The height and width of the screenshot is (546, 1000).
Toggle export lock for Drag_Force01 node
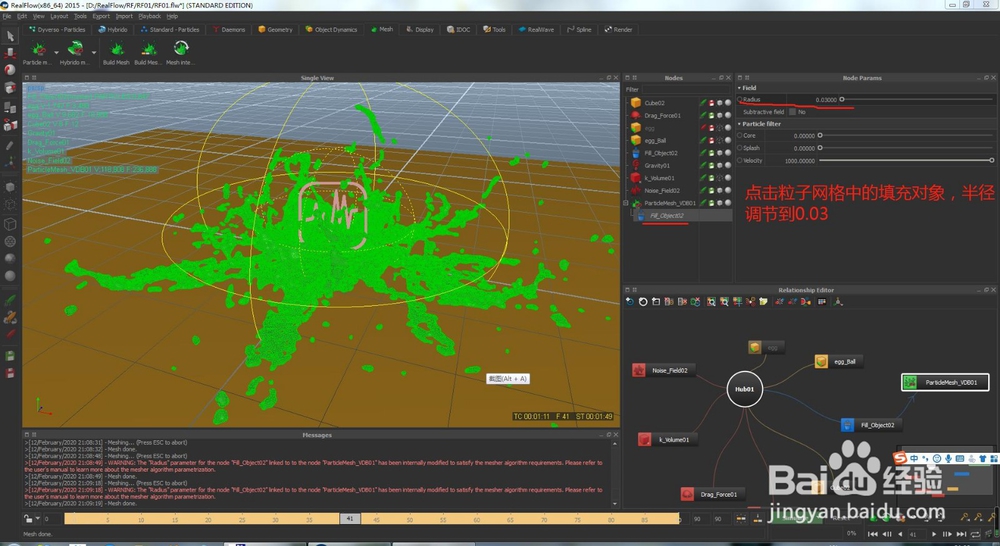[x=711, y=115]
